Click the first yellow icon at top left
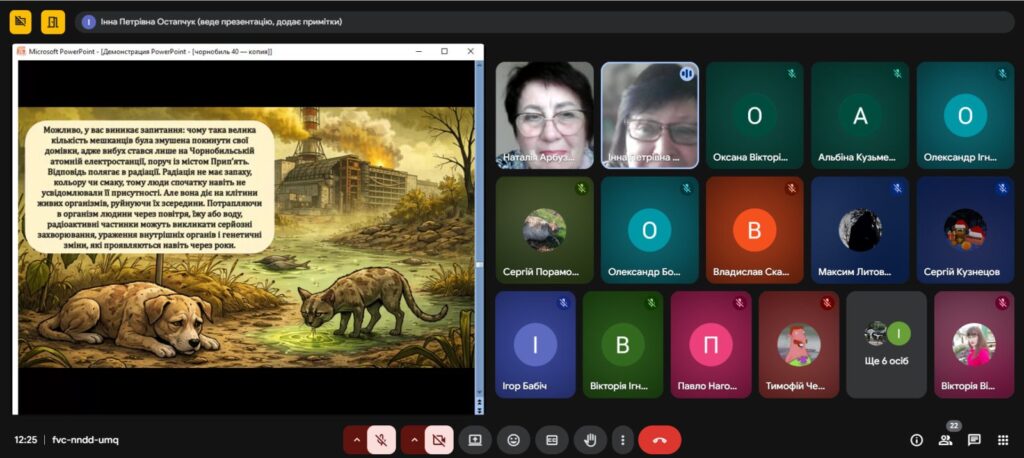The image size is (1024, 458). point(20,21)
